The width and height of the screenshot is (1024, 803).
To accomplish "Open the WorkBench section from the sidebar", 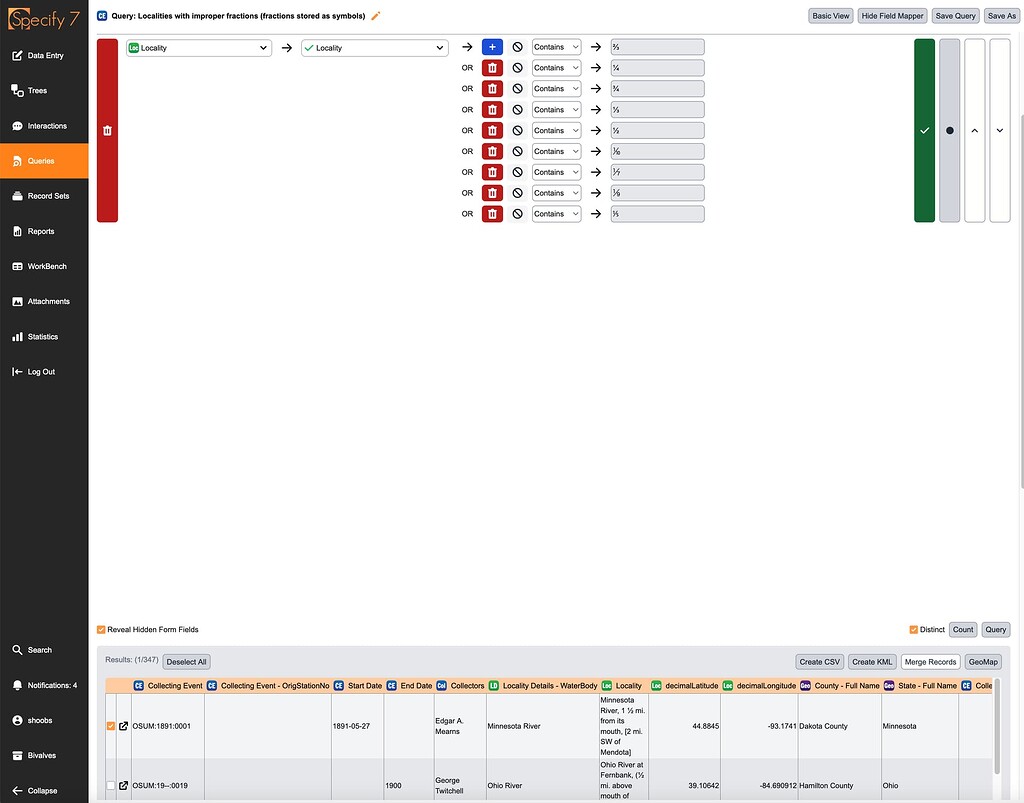I will click(x=40, y=266).
